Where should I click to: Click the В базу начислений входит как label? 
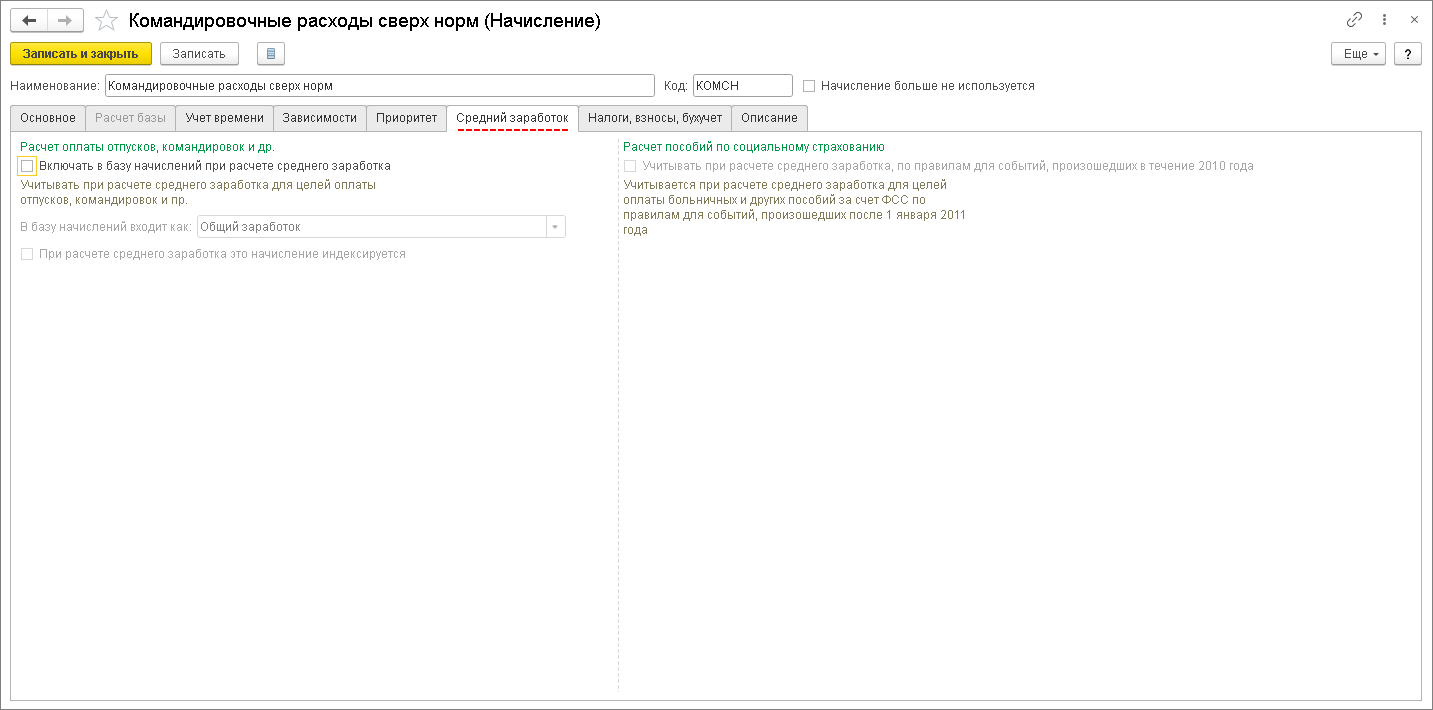coord(106,227)
